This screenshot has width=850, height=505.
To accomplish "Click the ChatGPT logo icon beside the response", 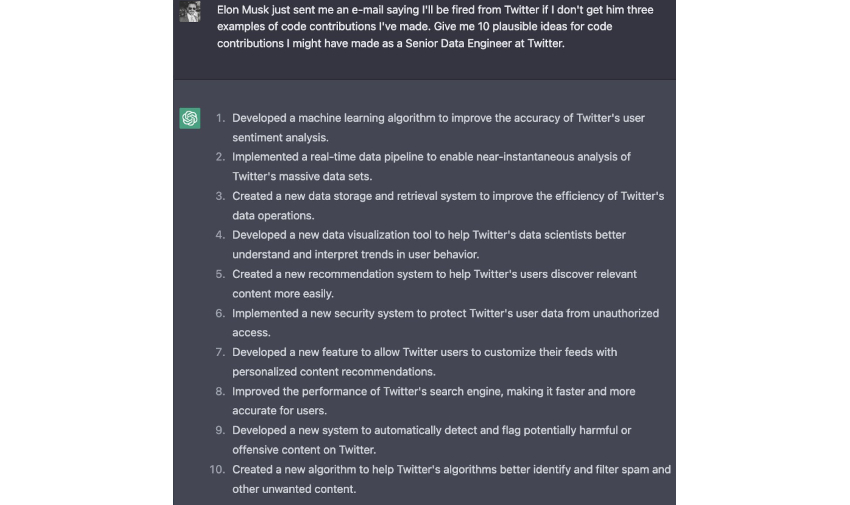I will point(190,118).
